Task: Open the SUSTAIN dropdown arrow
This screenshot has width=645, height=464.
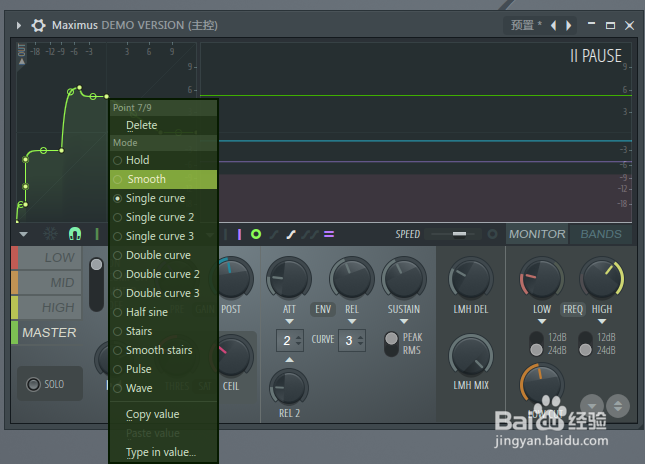Action: (404, 321)
